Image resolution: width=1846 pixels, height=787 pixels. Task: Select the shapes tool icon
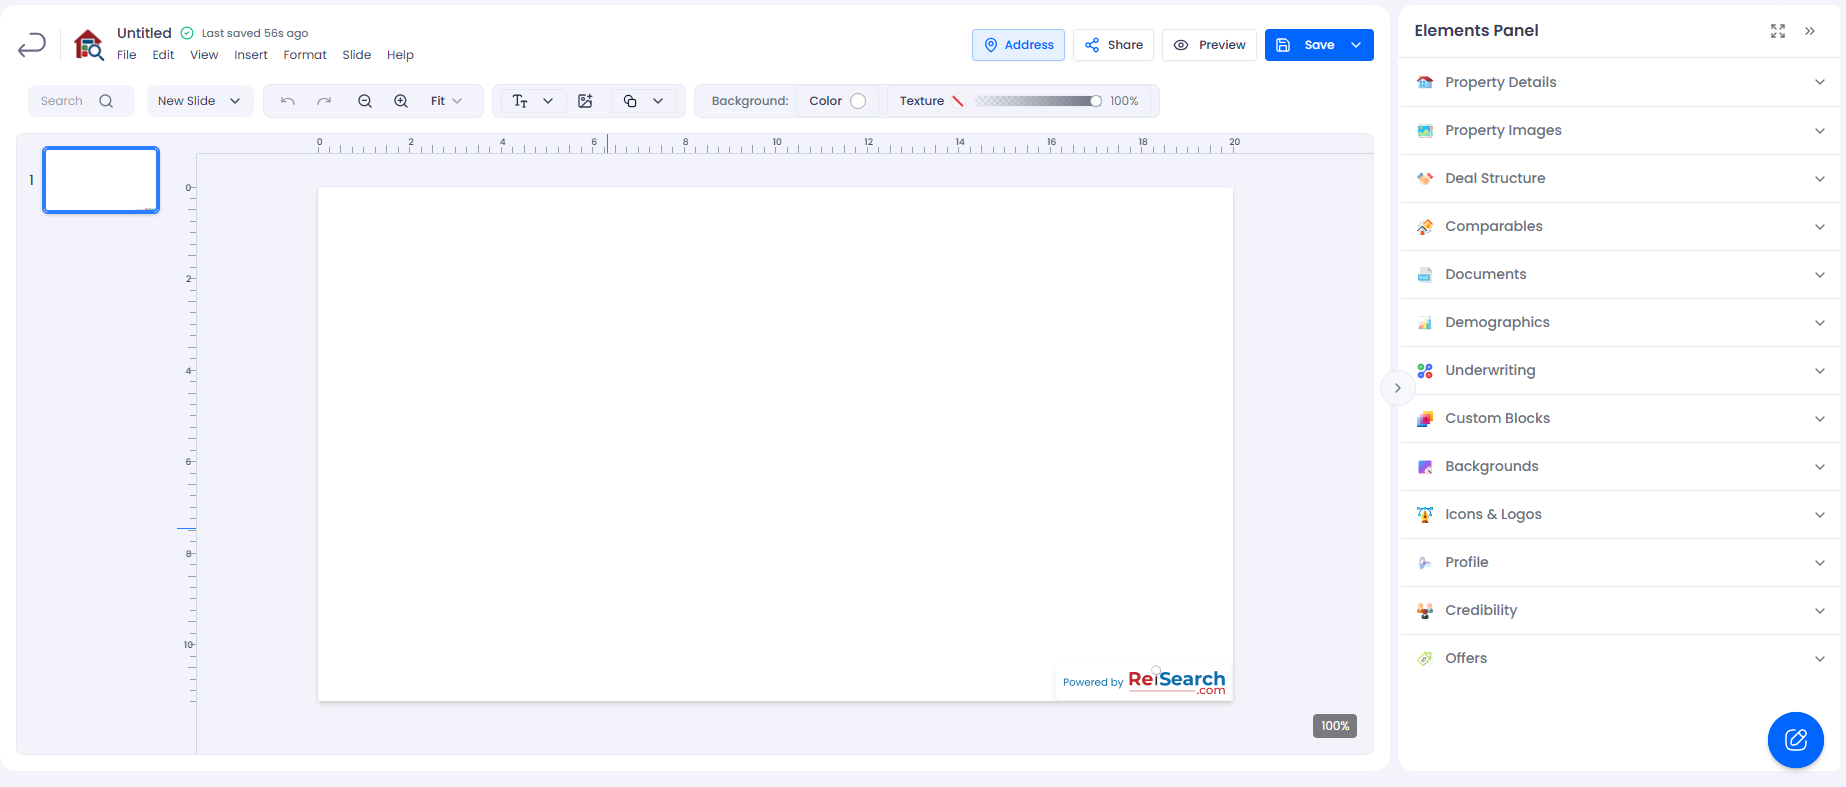coord(630,101)
